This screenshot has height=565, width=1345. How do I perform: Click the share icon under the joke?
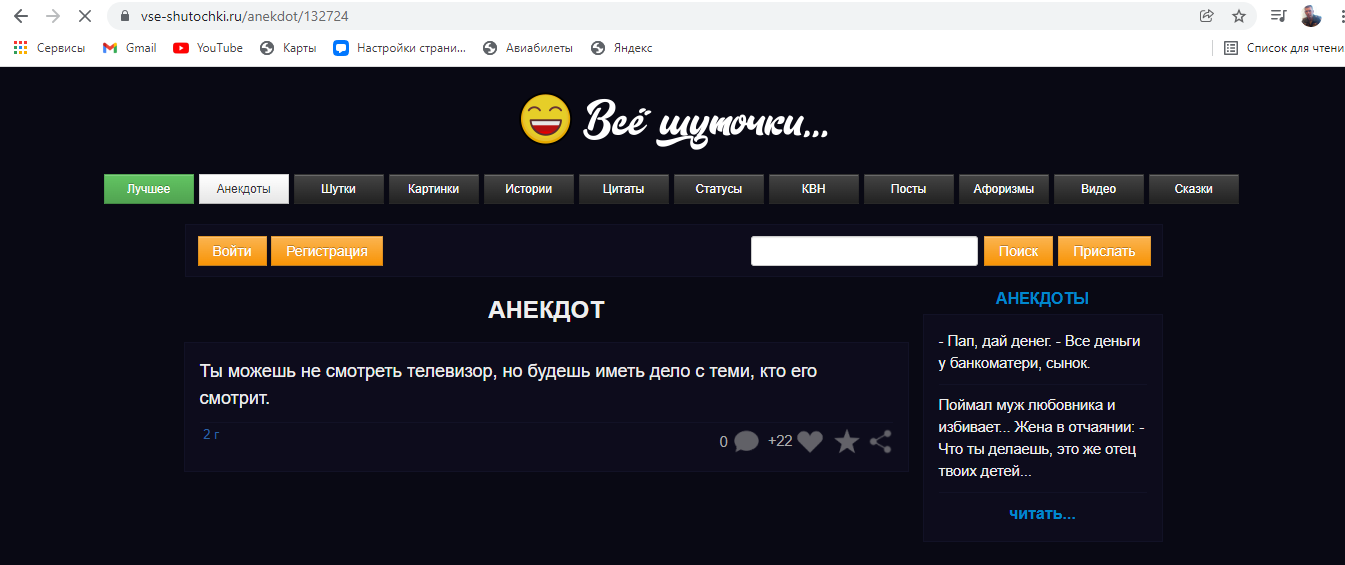(x=880, y=441)
